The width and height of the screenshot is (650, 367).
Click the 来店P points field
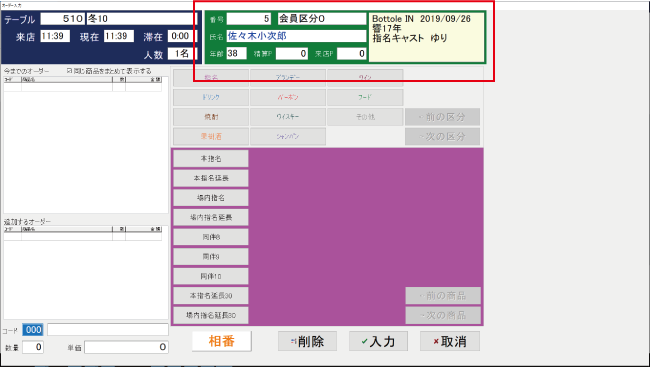(x=352, y=53)
